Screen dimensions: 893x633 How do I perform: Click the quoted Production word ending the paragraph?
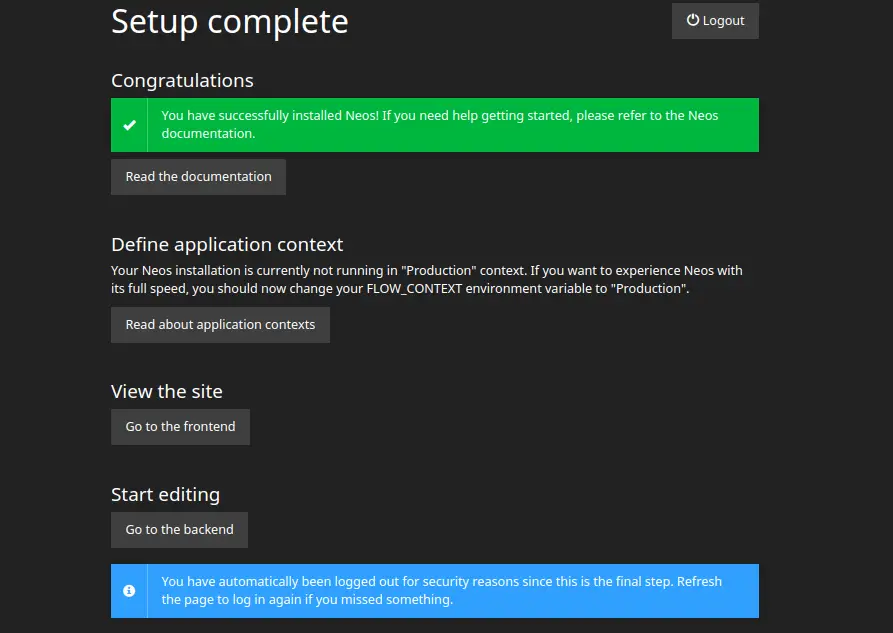[x=648, y=289]
